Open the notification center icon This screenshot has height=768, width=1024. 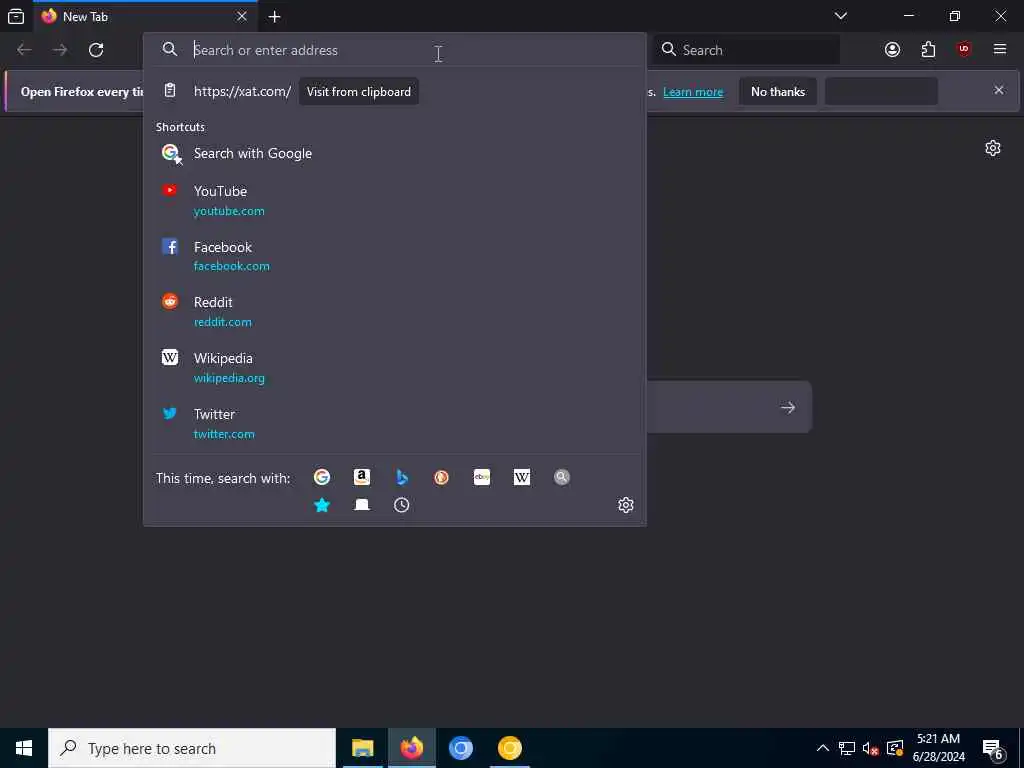point(993,750)
